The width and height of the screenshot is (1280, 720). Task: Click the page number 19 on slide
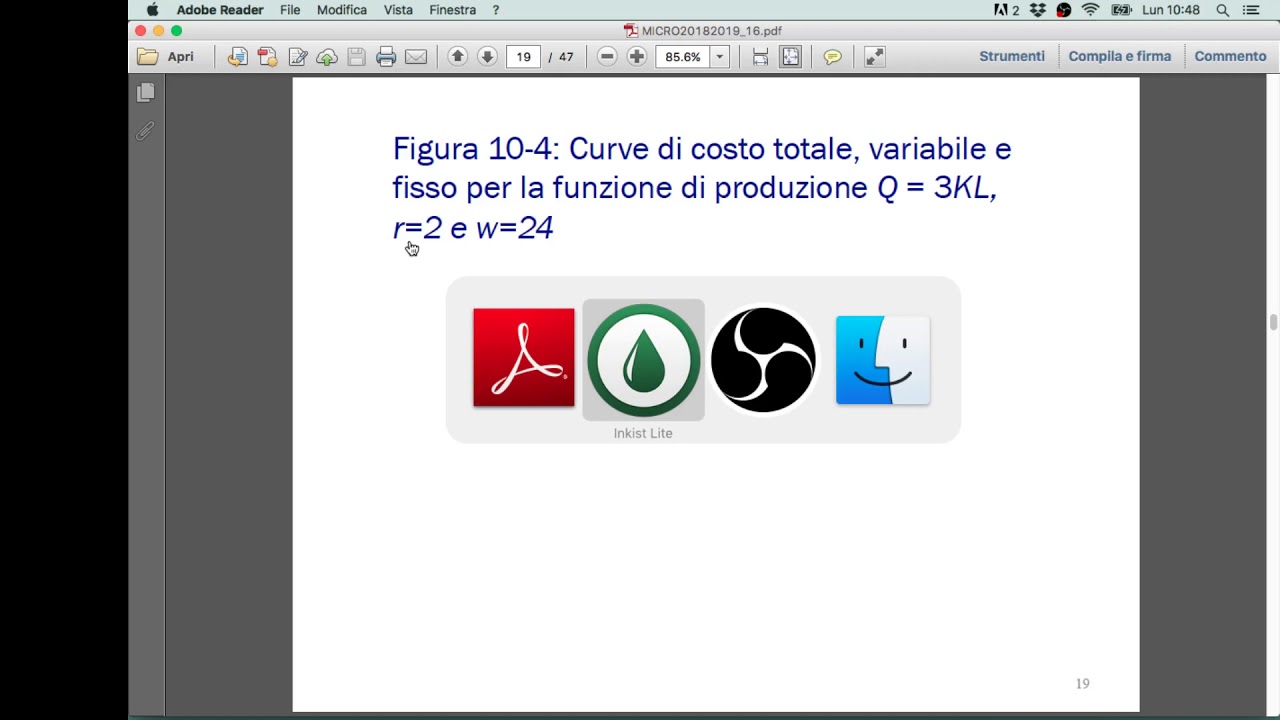[1082, 684]
